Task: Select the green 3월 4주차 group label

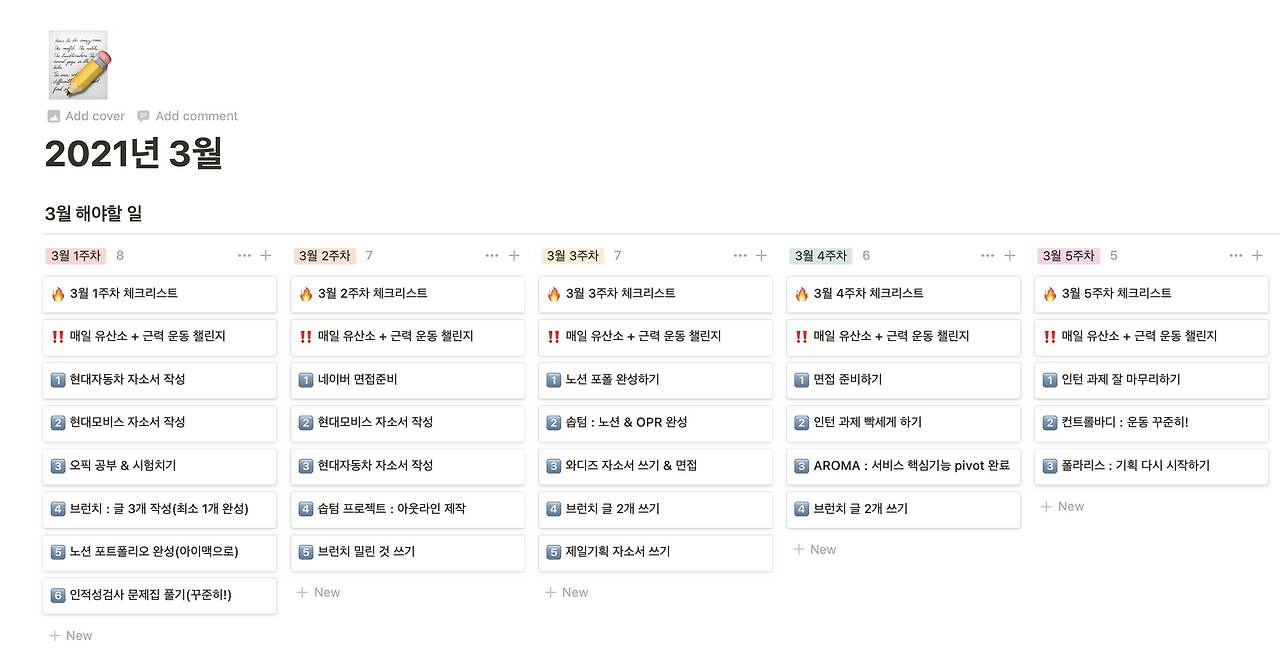Action: click(820, 256)
